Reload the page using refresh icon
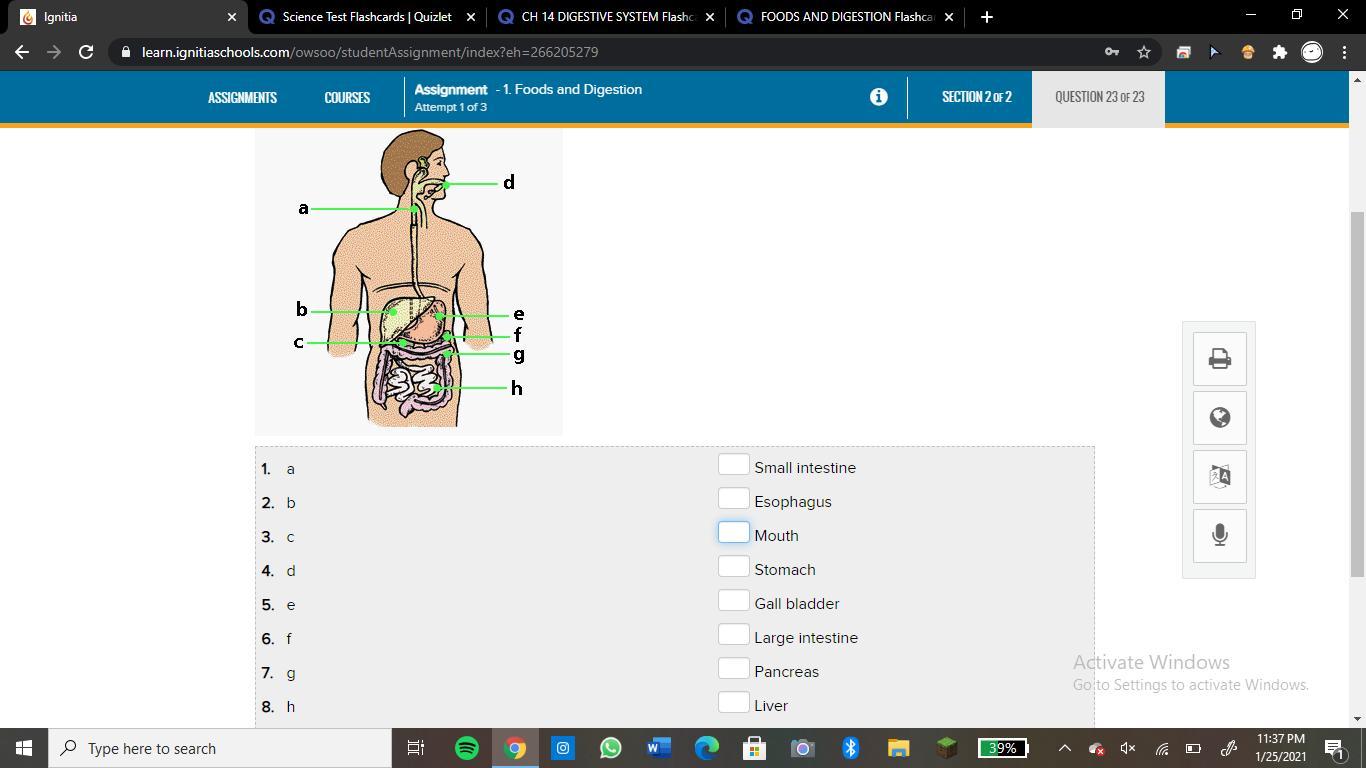This screenshot has height=768, width=1366. [x=86, y=52]
